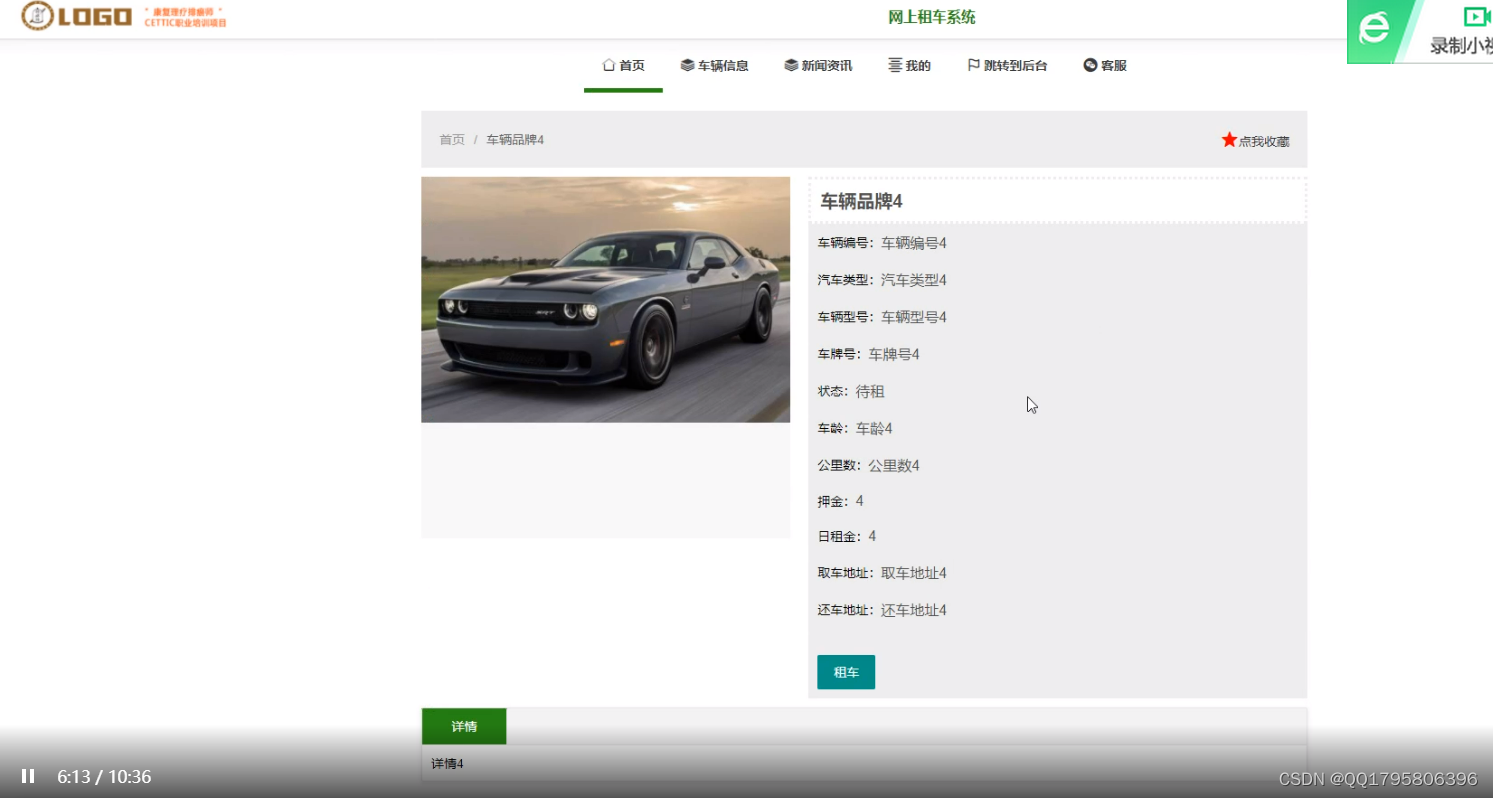
Task: Click the 汽车类型4 value
Action: coord(914,280)
